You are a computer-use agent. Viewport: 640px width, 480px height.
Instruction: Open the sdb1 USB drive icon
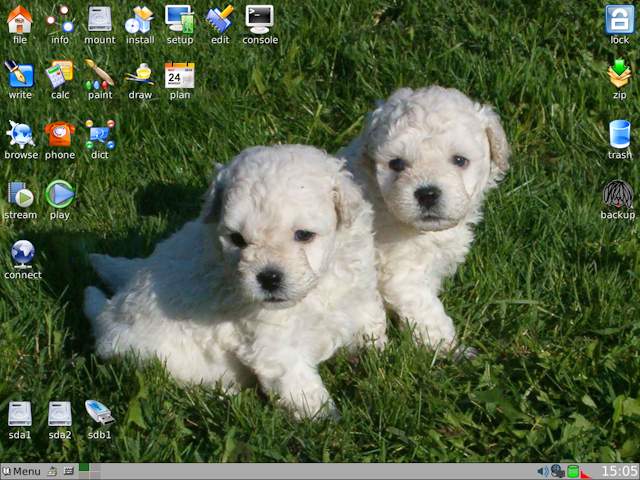(x=99, y=415)
